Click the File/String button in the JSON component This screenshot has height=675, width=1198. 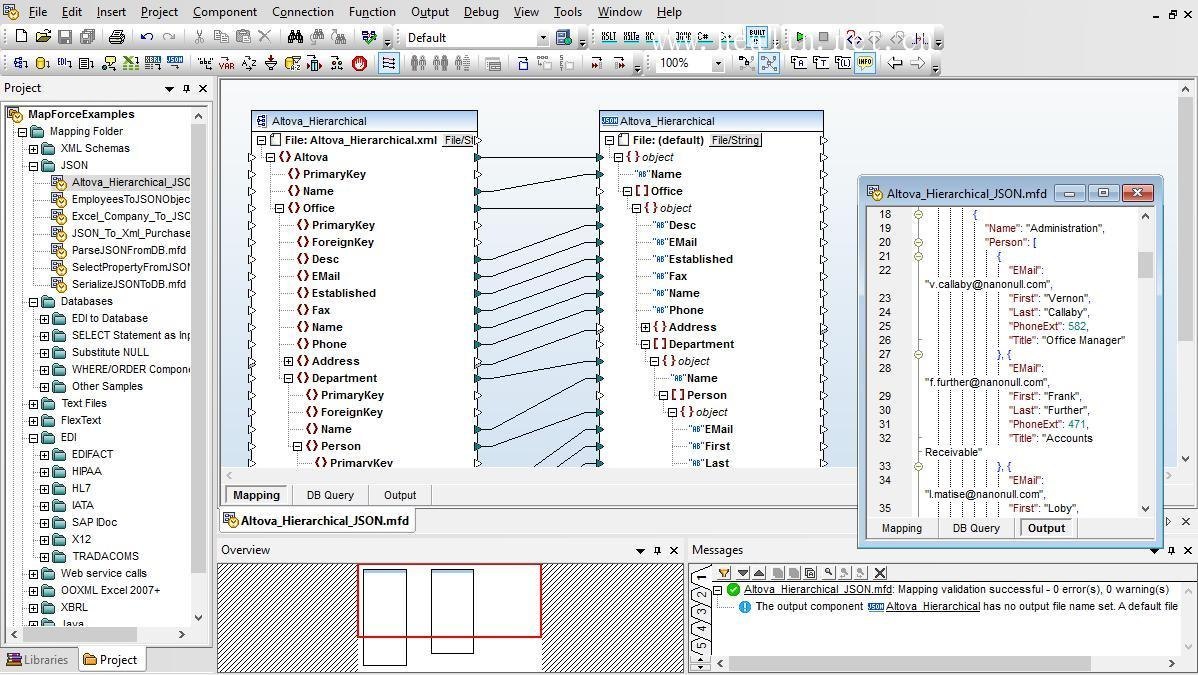click(x=736, y=140)
